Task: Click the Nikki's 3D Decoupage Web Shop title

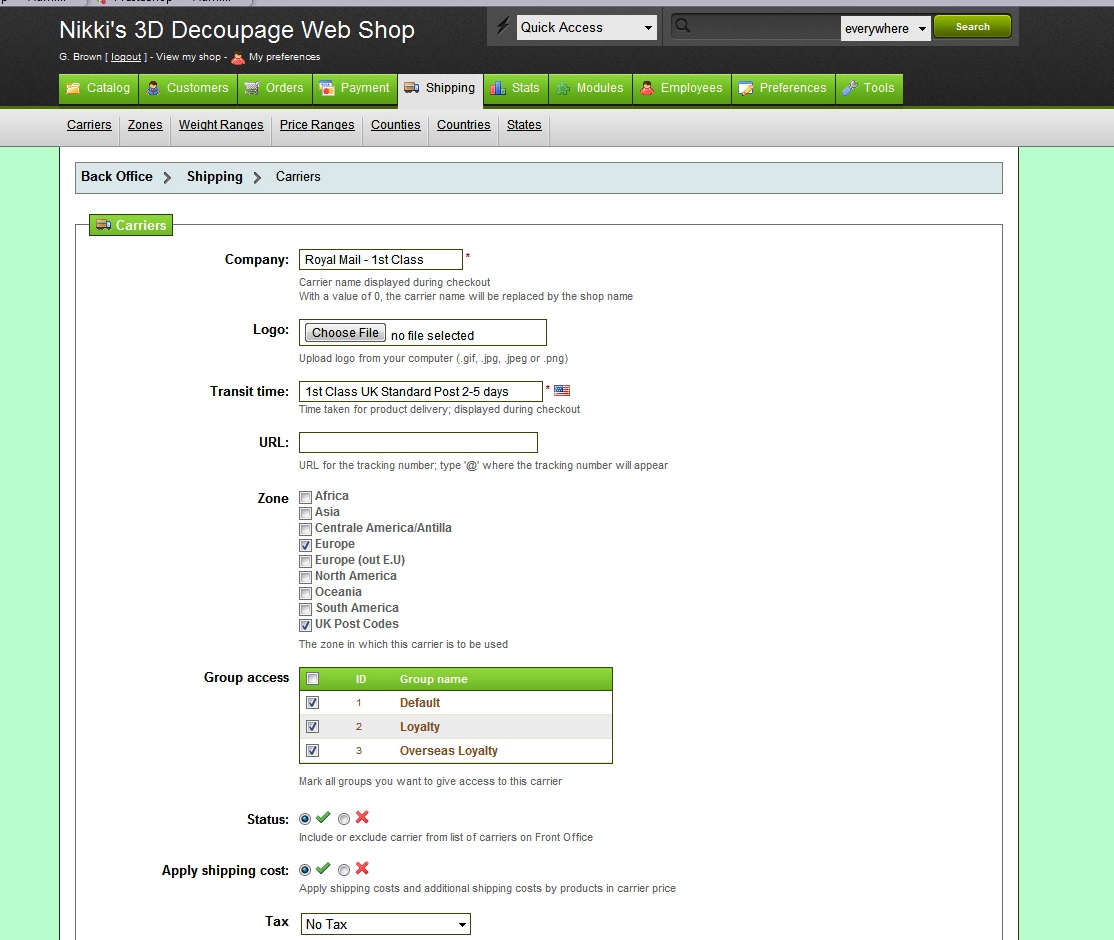Action: point(237,30)
